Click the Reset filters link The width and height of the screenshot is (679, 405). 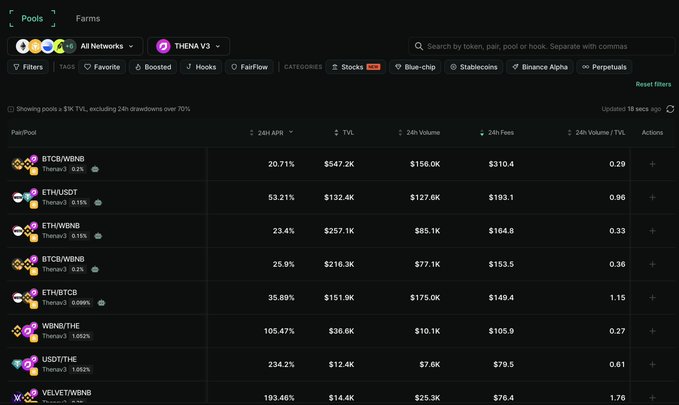(x=653, y=84)
